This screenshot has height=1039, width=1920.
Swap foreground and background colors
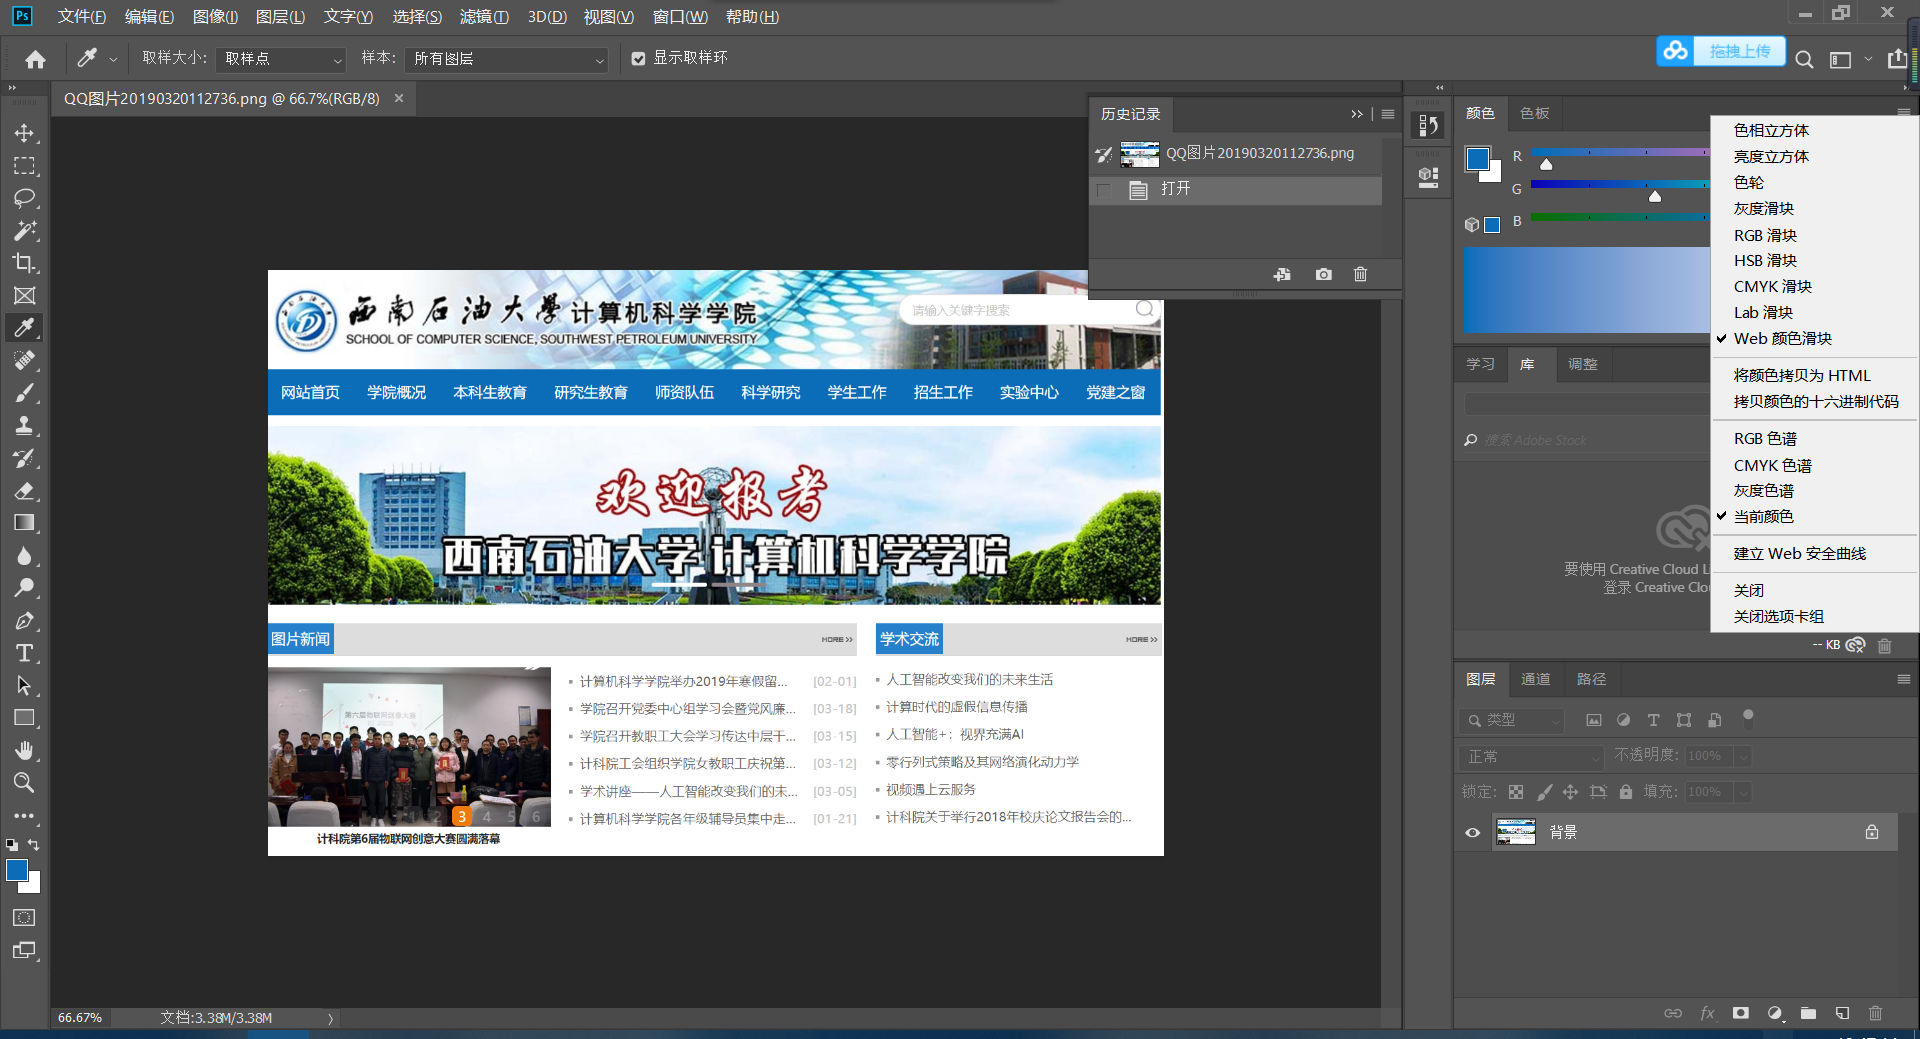[33, 845]
